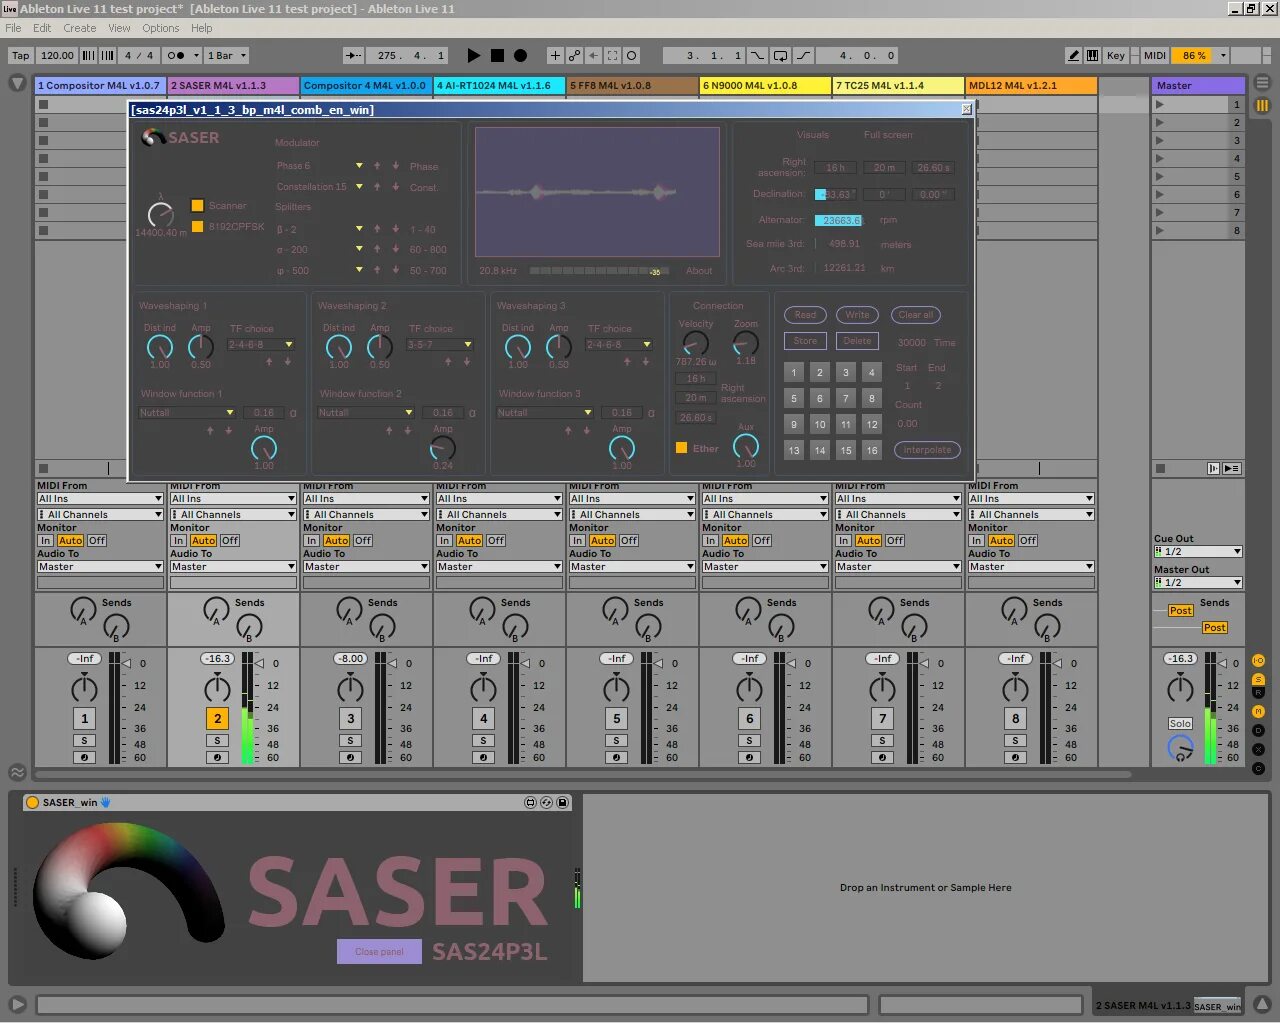Solo track 3 with its S button
1280x1024 pixels.
point(350,741)
